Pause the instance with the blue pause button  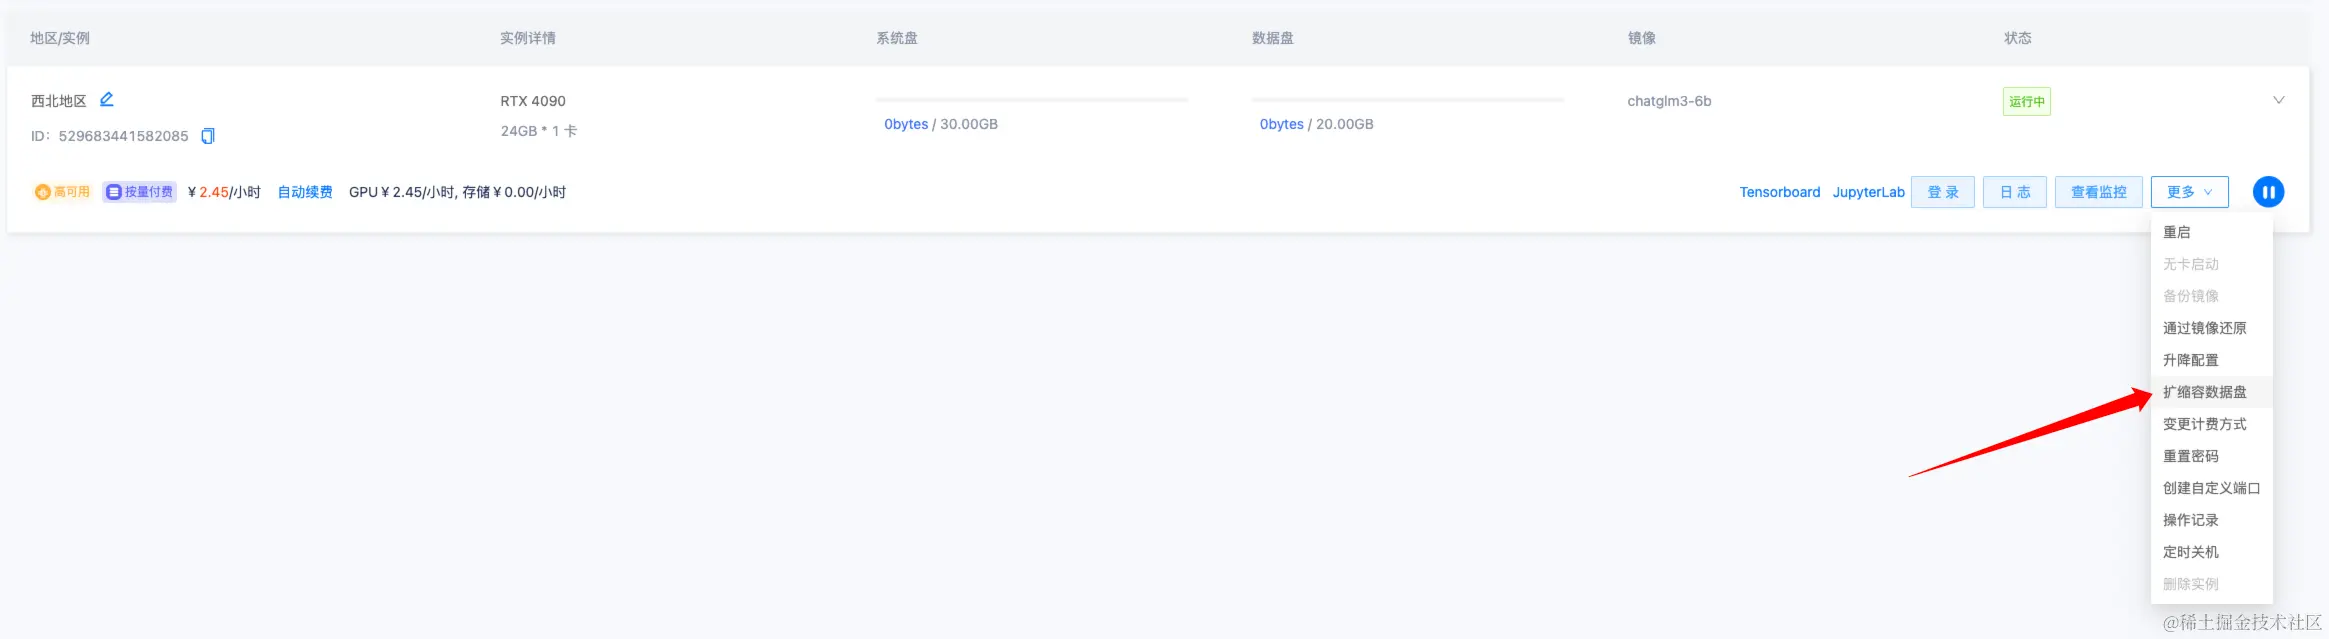(x=2268, y=192)
